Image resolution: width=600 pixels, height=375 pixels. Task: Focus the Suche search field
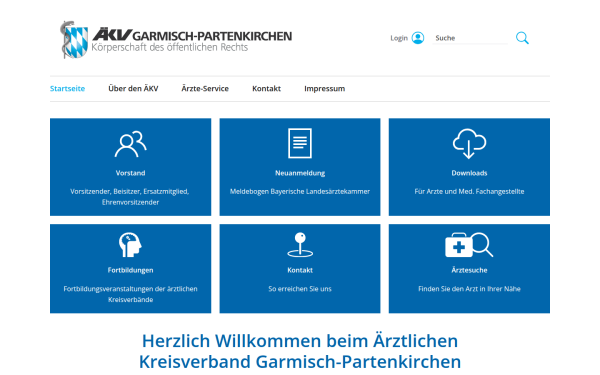[470, 38]
